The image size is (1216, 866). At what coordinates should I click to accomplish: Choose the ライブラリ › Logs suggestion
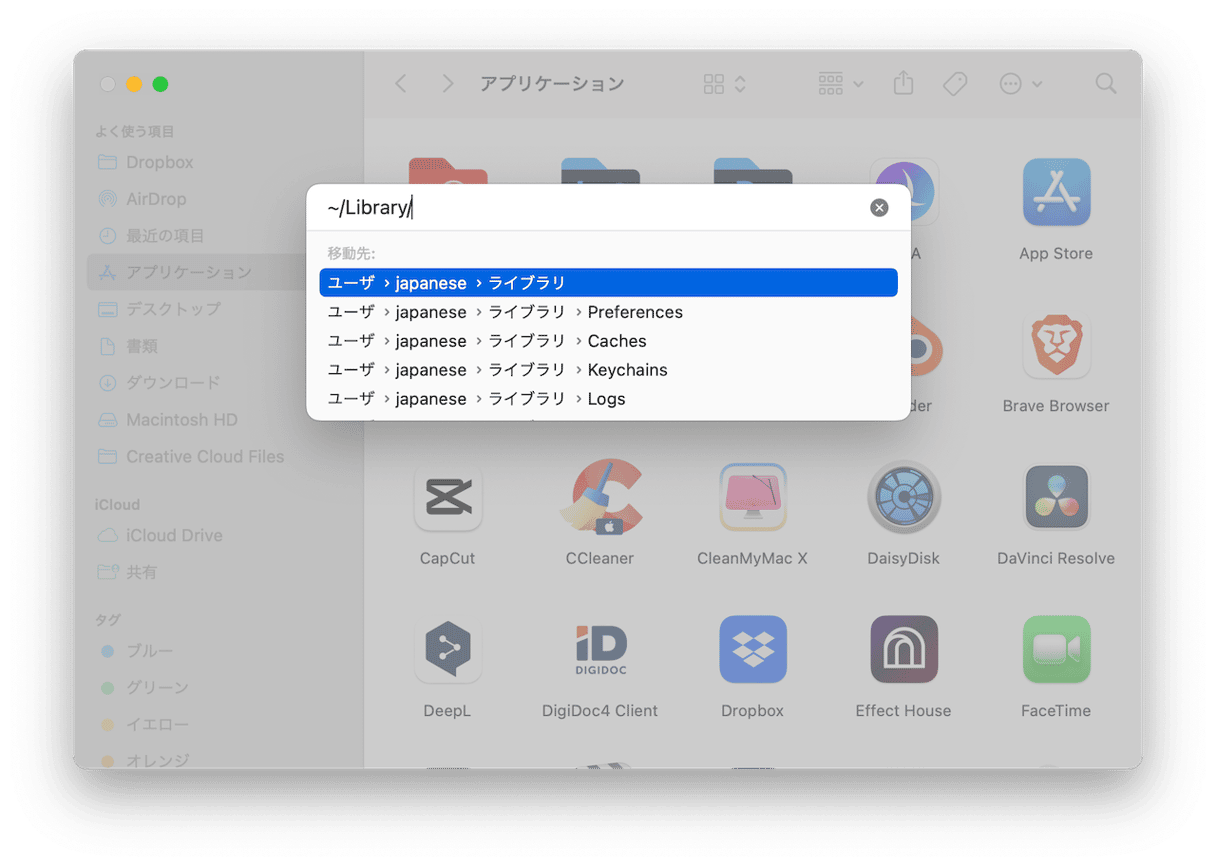pyautogui.click(x=608, y=399)
